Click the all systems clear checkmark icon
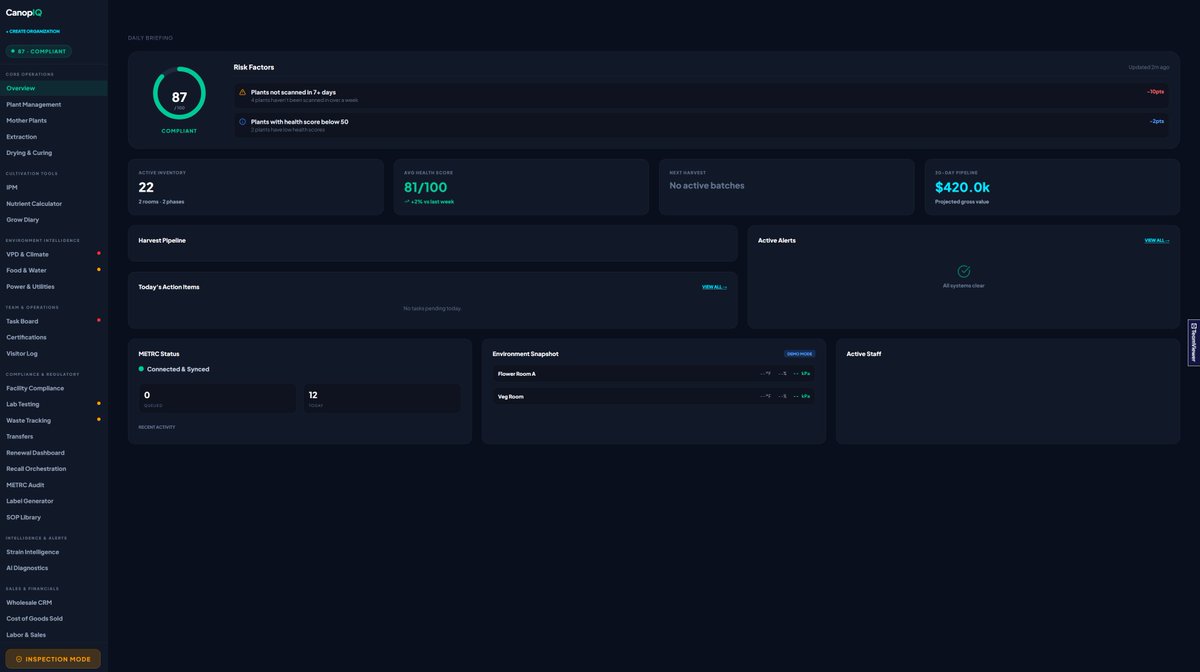 [x=964, y=271]
